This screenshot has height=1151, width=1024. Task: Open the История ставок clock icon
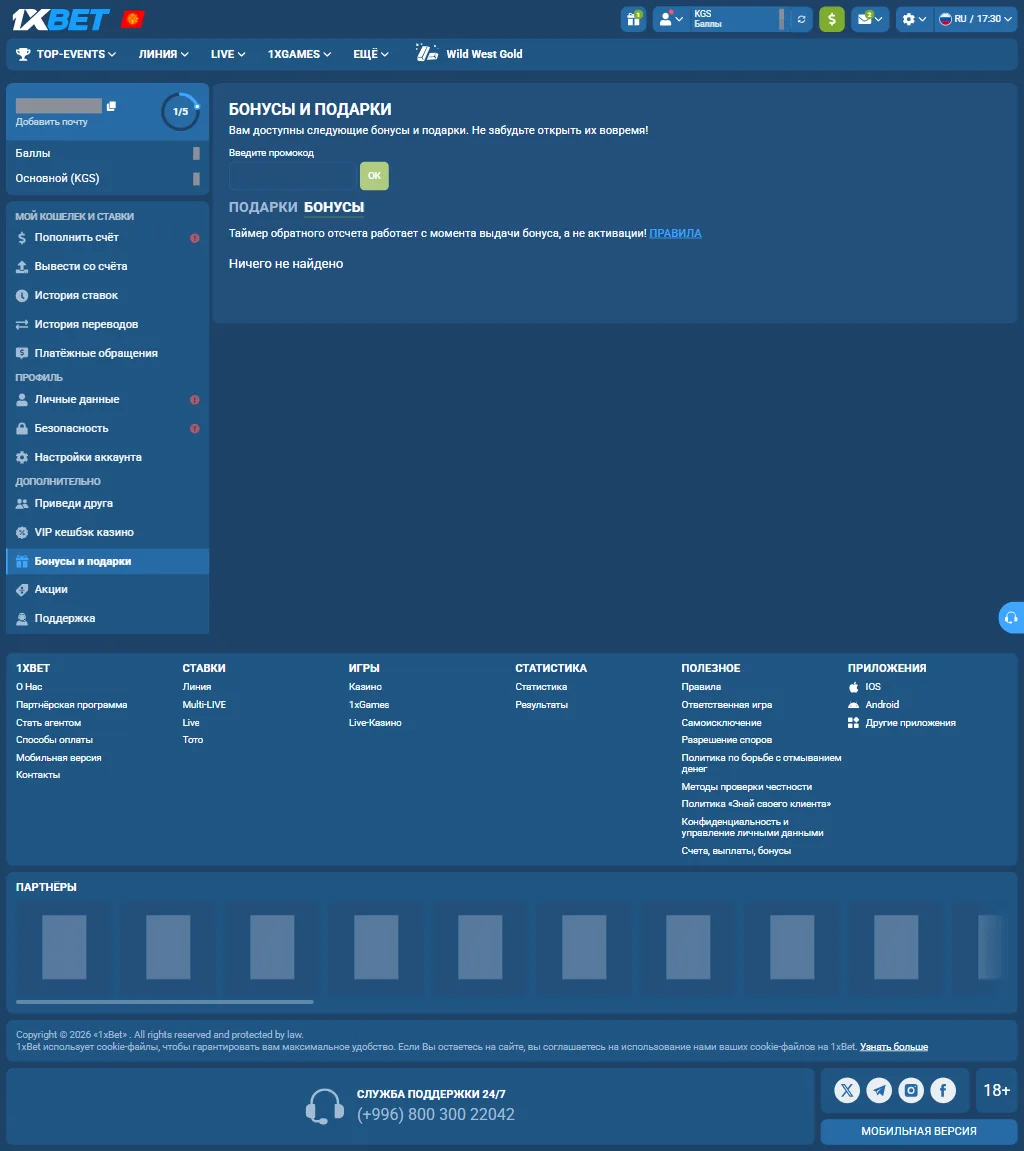click(x=22, y=296)
